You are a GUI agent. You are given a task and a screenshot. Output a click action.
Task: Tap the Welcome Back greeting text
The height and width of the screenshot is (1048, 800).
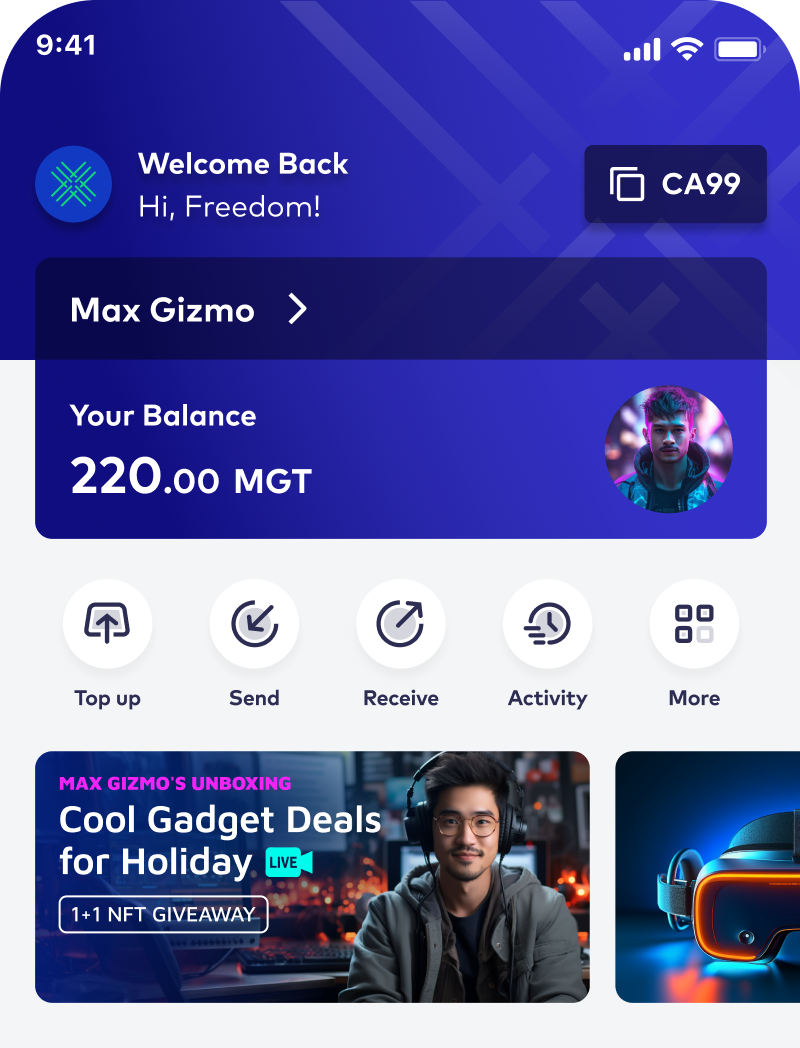point(243,164)
